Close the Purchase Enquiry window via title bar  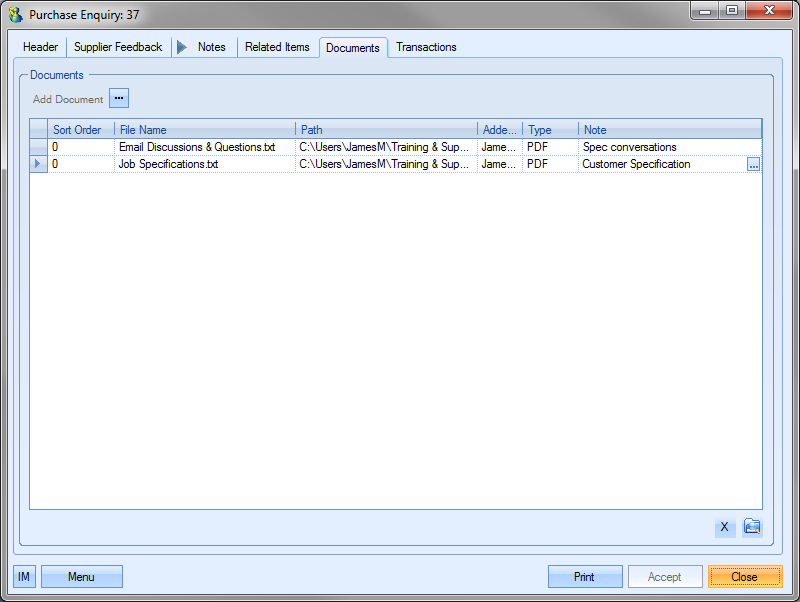pyautogui.click(x=769, y=10)
